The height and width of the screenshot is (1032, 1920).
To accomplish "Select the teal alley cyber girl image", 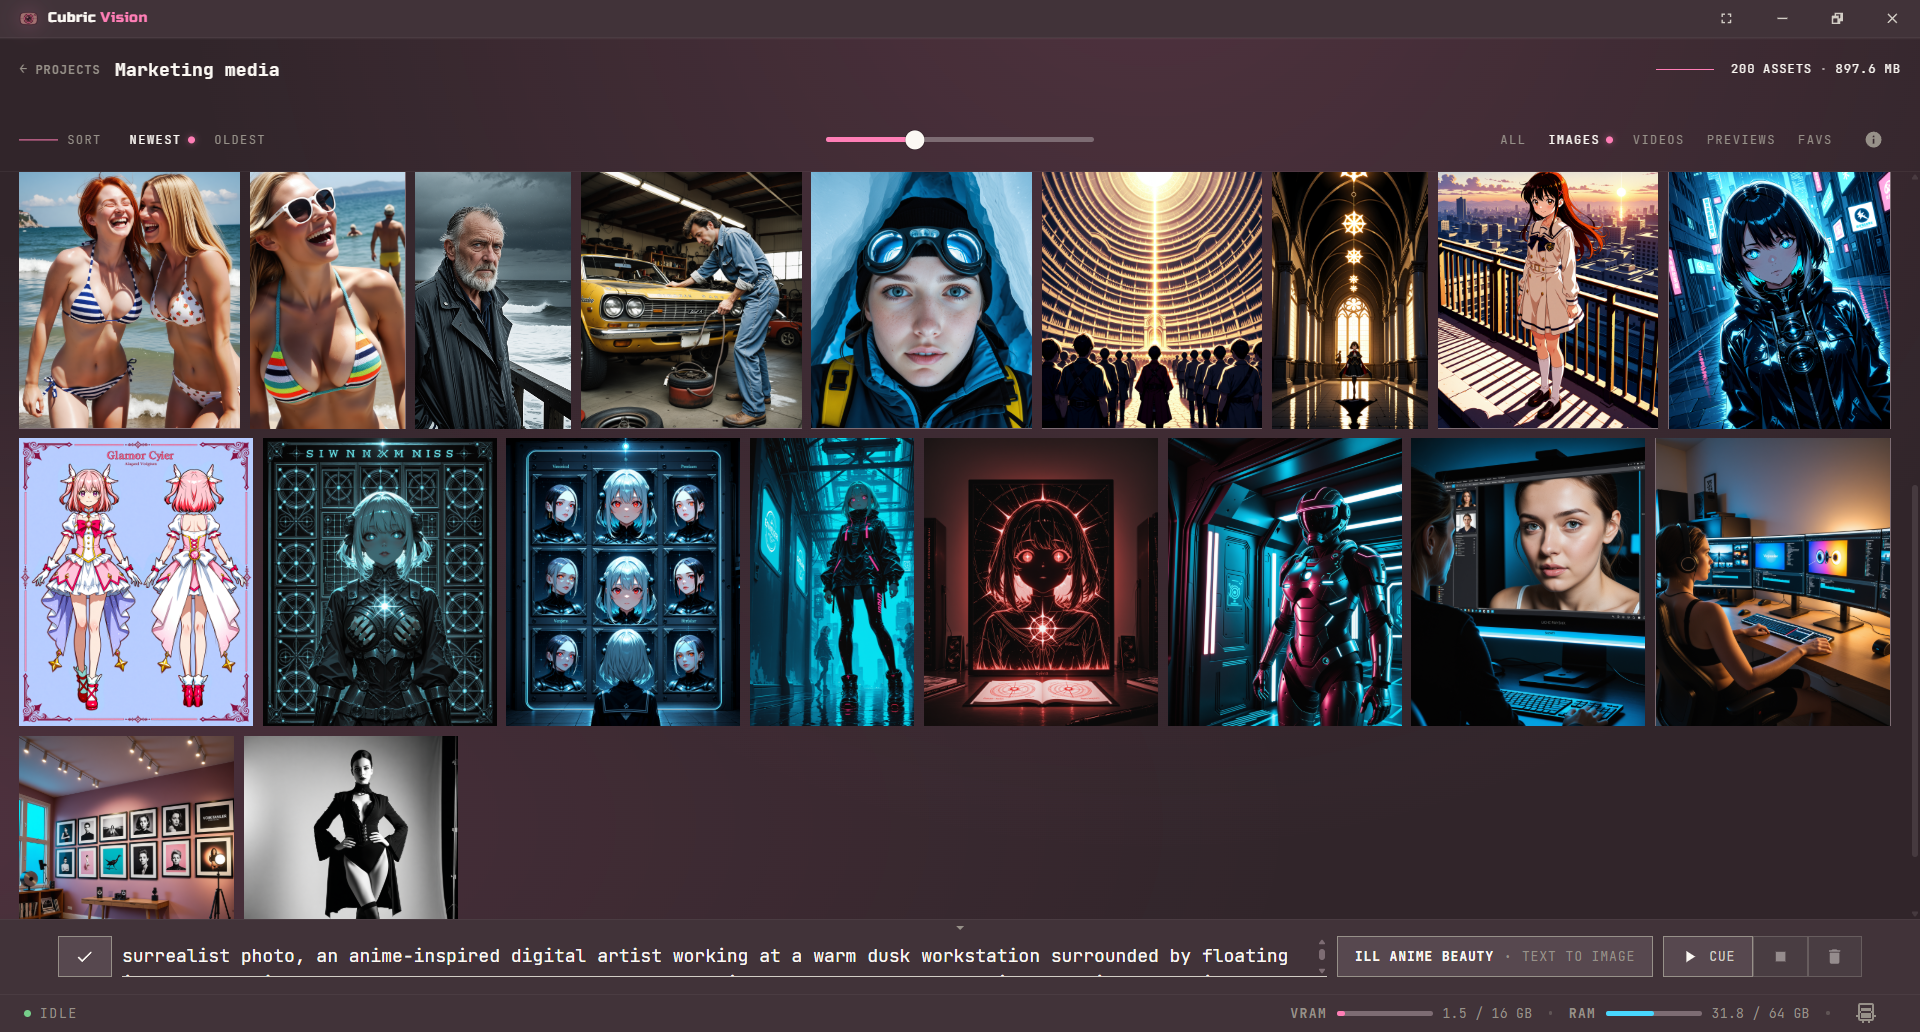I will click(x=832, y=582).
